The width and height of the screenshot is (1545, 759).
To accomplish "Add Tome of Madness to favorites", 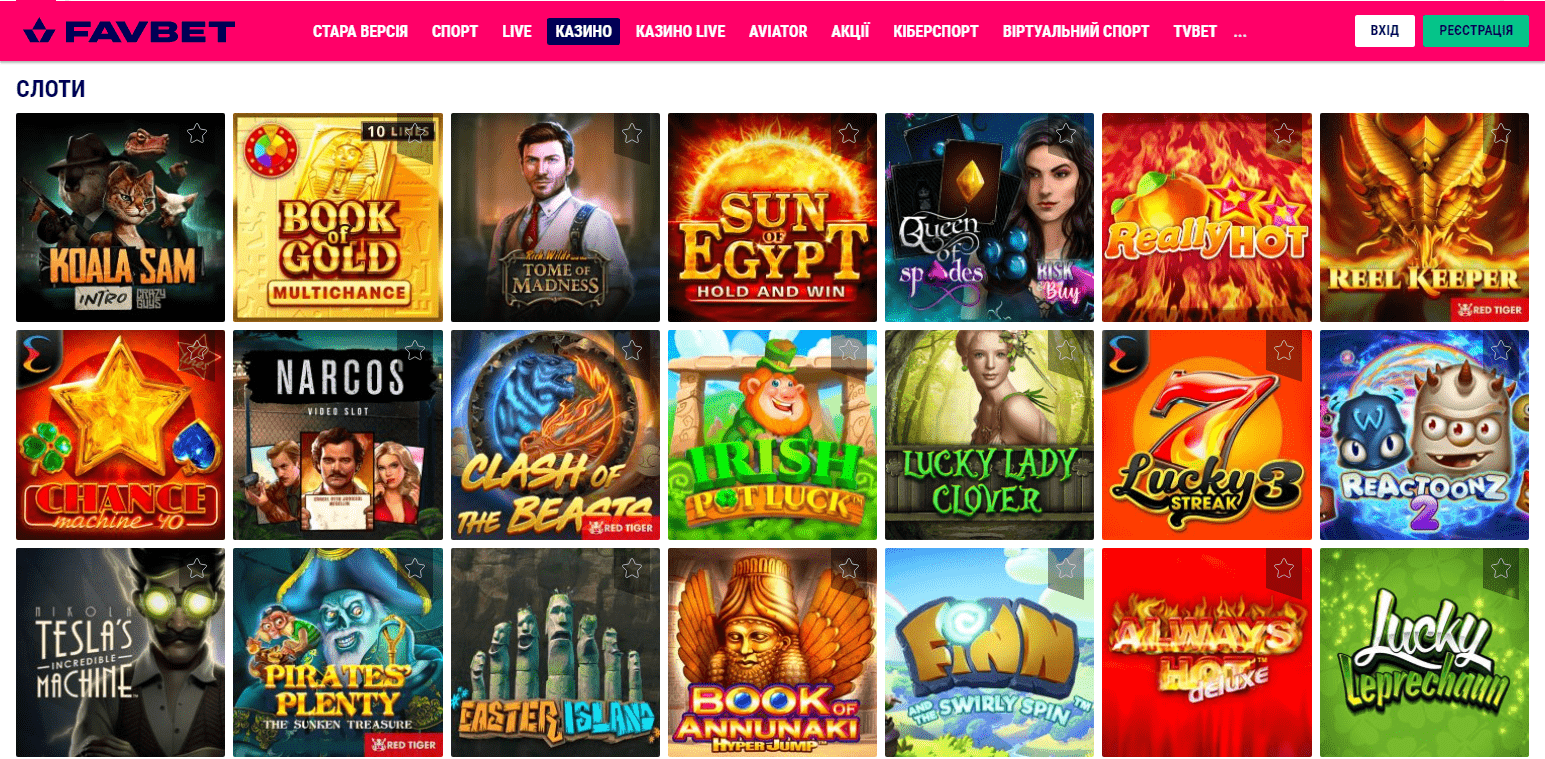I will (632, 133).
